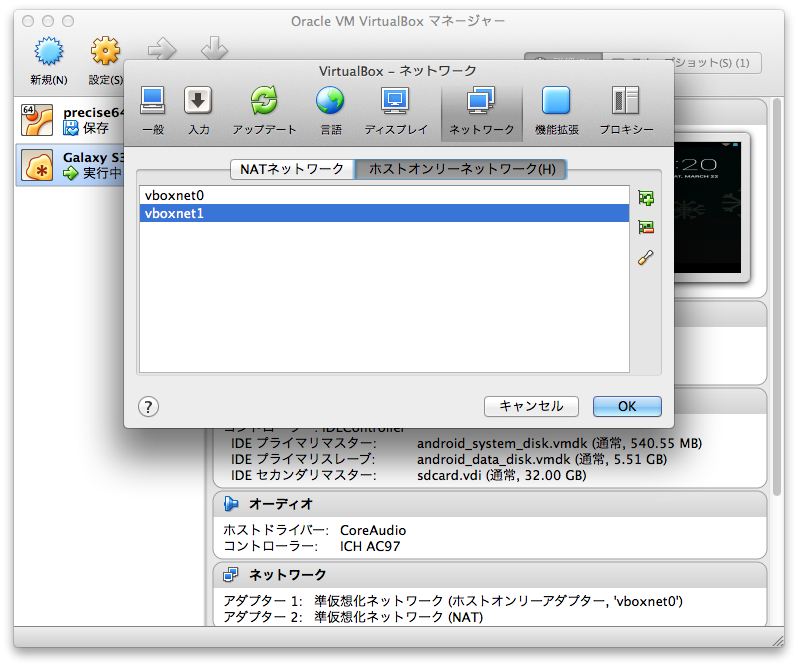
Task: Click the Manager details vertical scrollbar
Action: [x=777, y=297]
